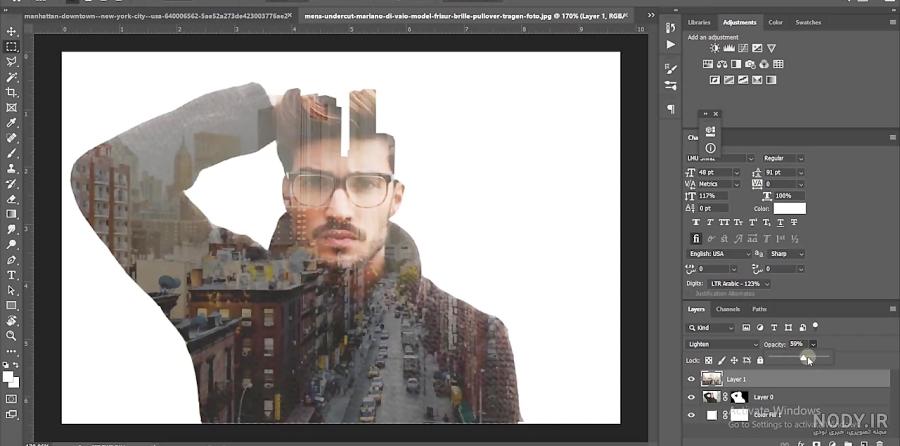Select the Move tool

11,31
